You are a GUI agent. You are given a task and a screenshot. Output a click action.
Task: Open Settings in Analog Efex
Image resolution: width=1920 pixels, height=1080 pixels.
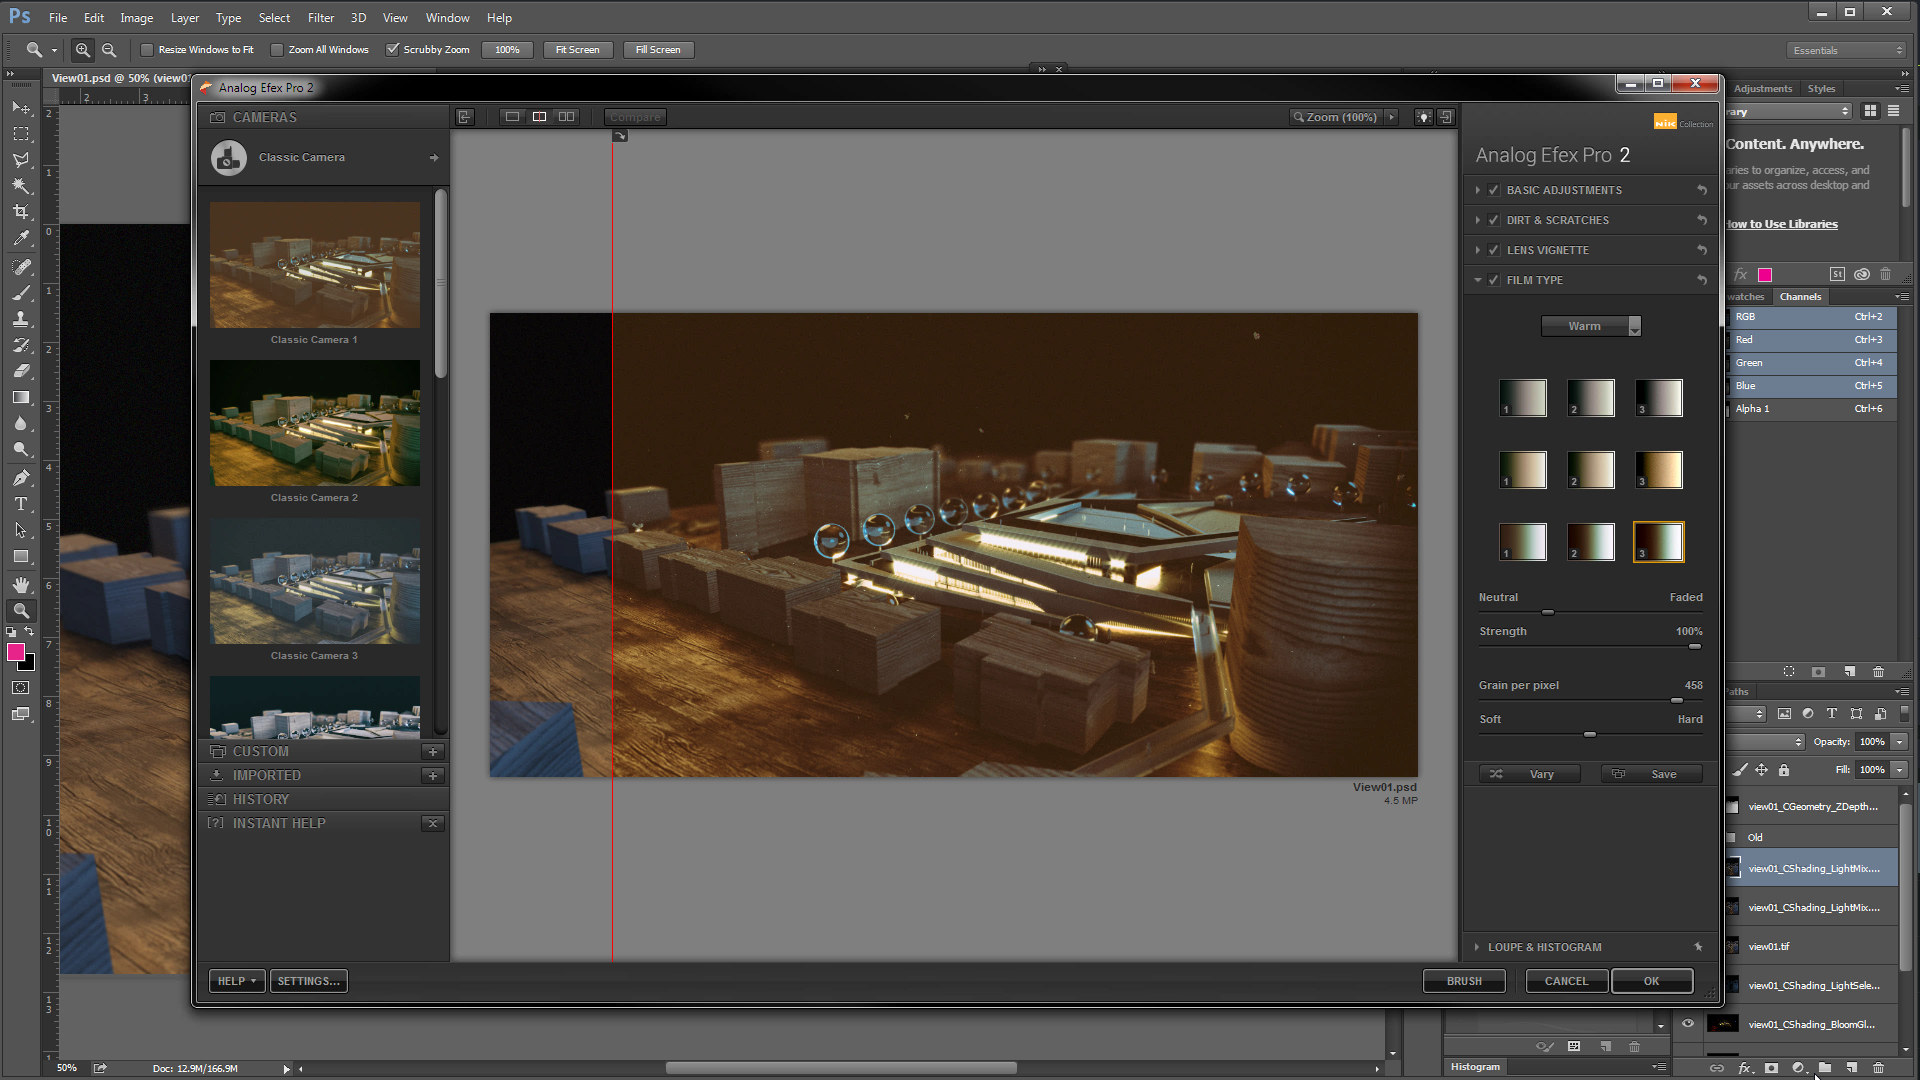(x=308, y=981)
